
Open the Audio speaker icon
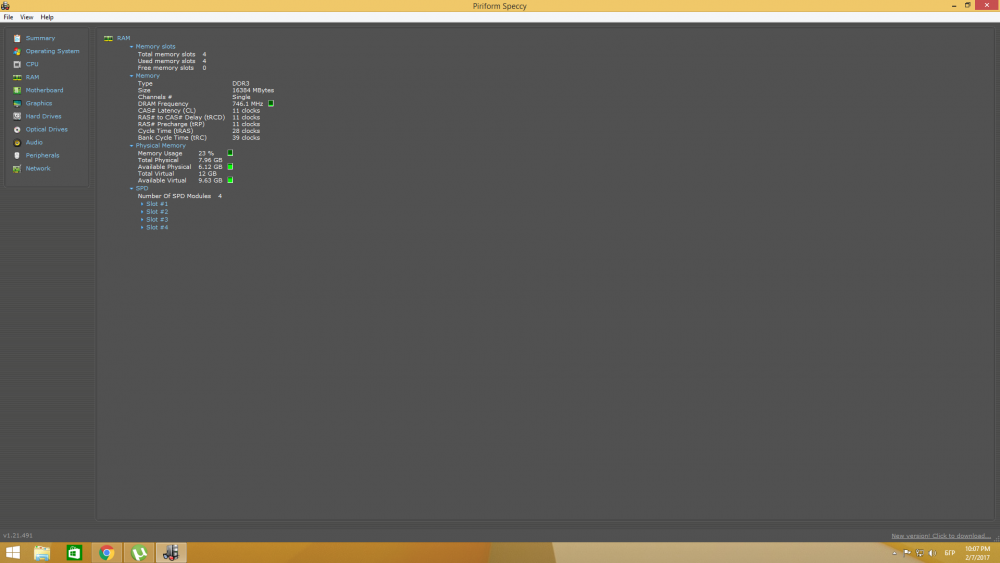(x=17, y=142)
